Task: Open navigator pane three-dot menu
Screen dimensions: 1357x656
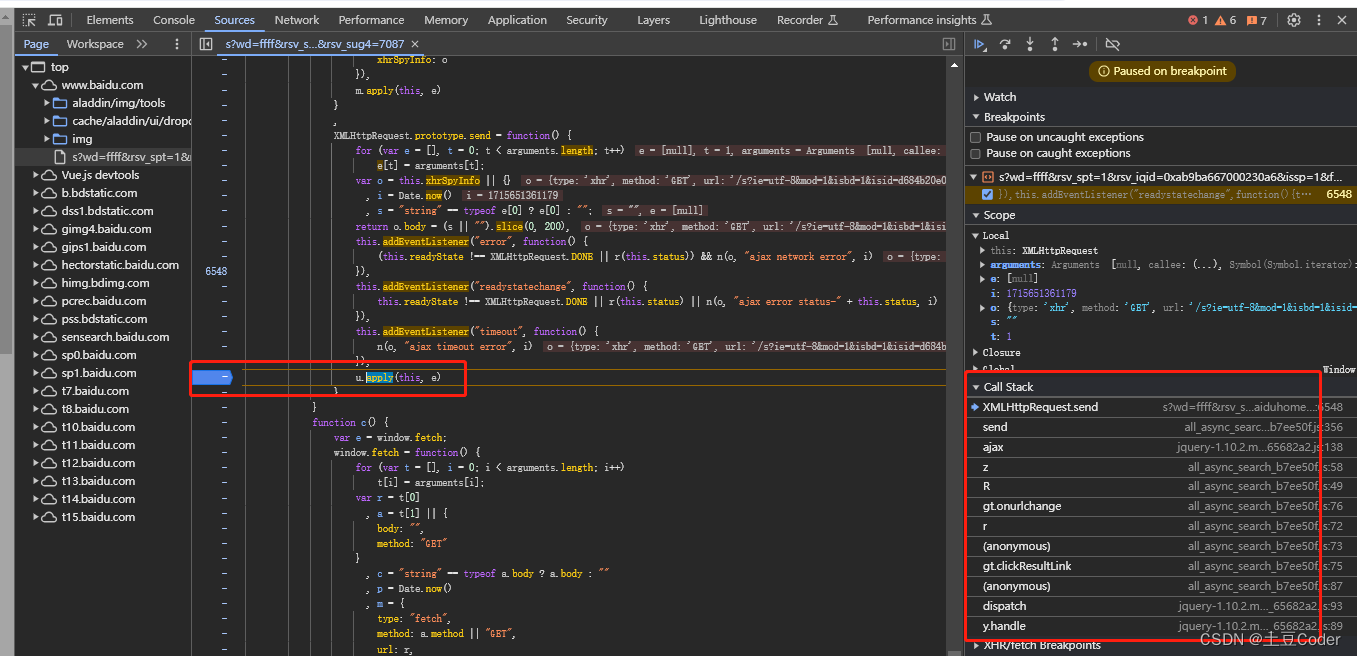Action: tap(177, 44)
